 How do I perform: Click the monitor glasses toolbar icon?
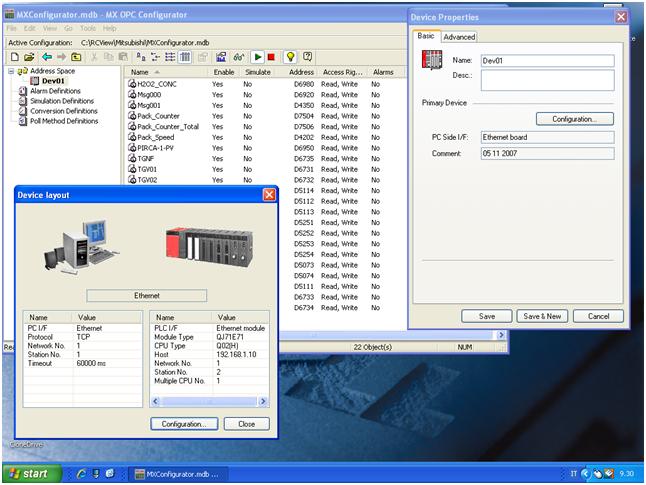click(x=239, y=57)
